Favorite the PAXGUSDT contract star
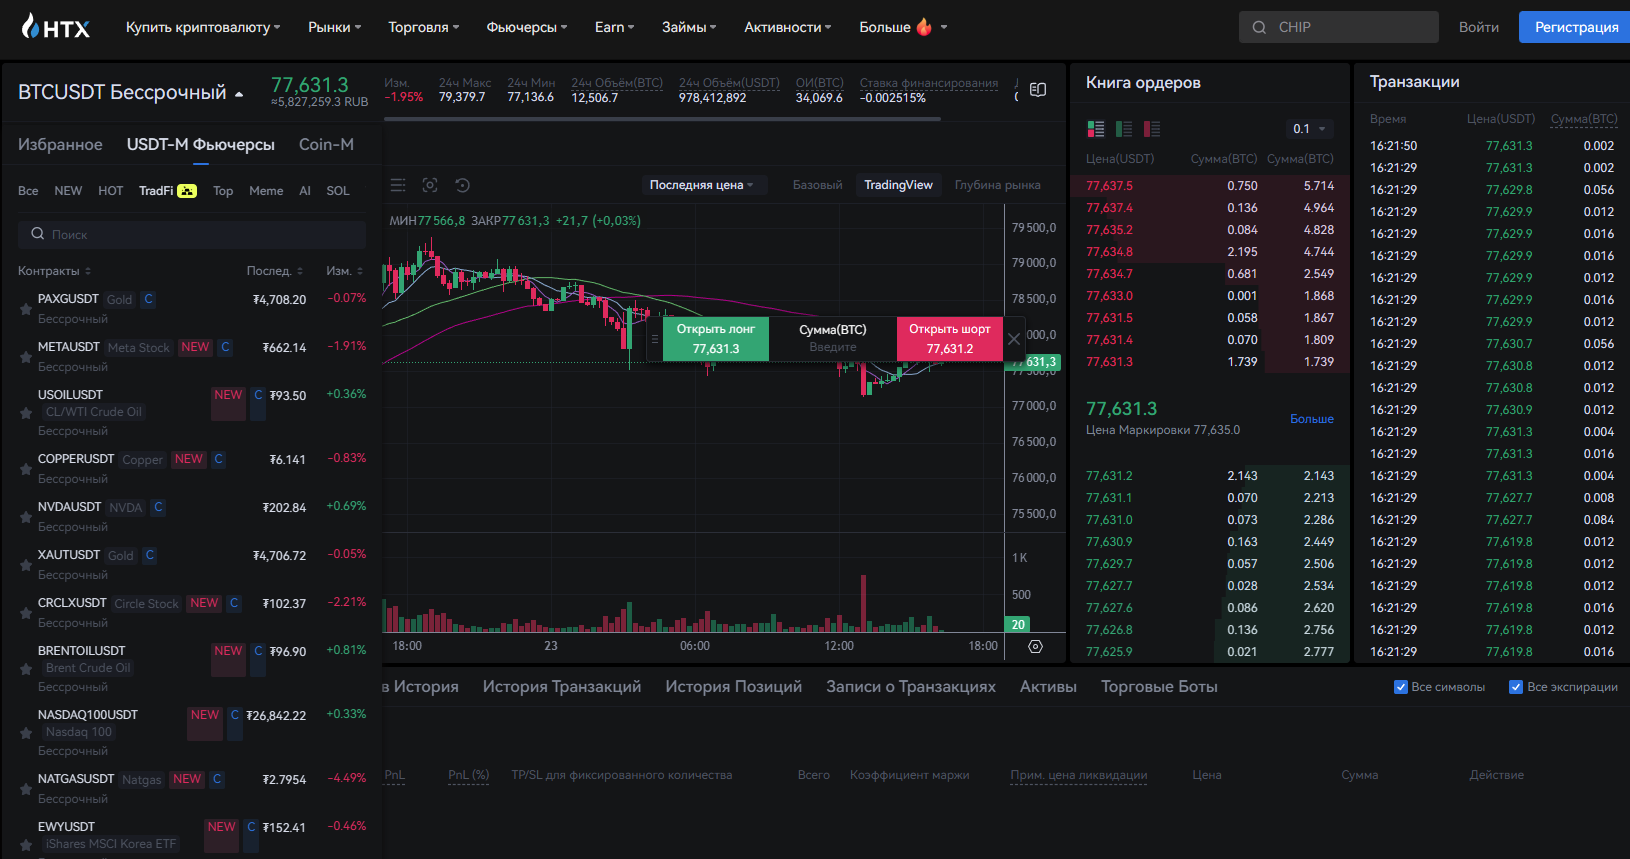The width and height of the screenshot is (1630, 859). 26,309
